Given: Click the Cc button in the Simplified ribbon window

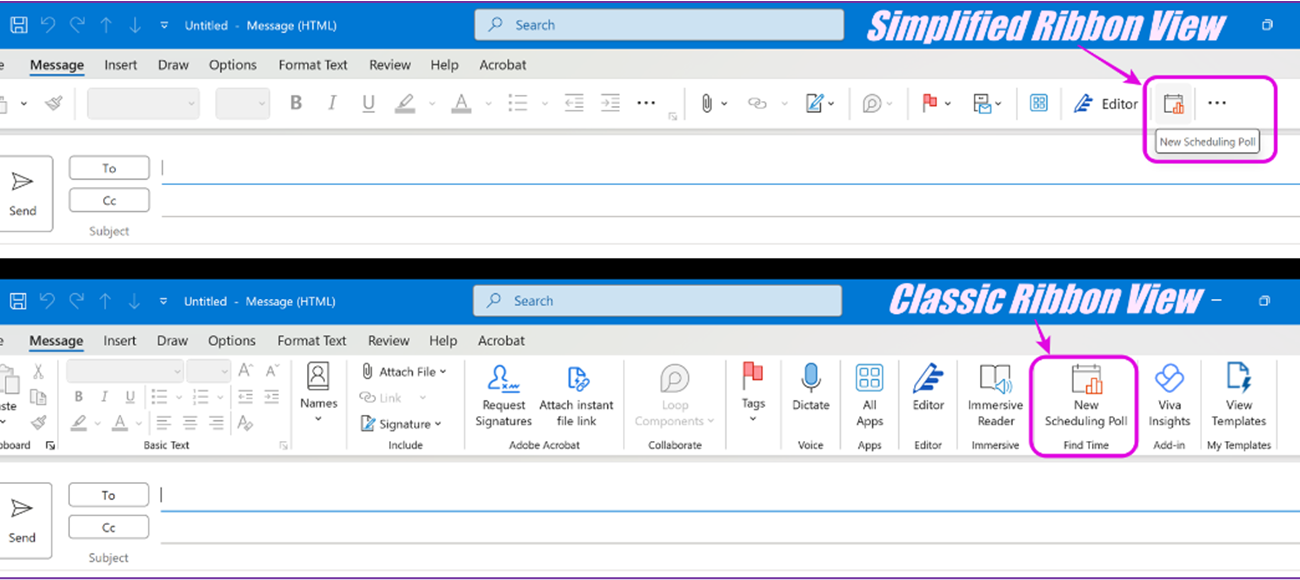Looking at the screenshot, I should [x=109, y=201].
